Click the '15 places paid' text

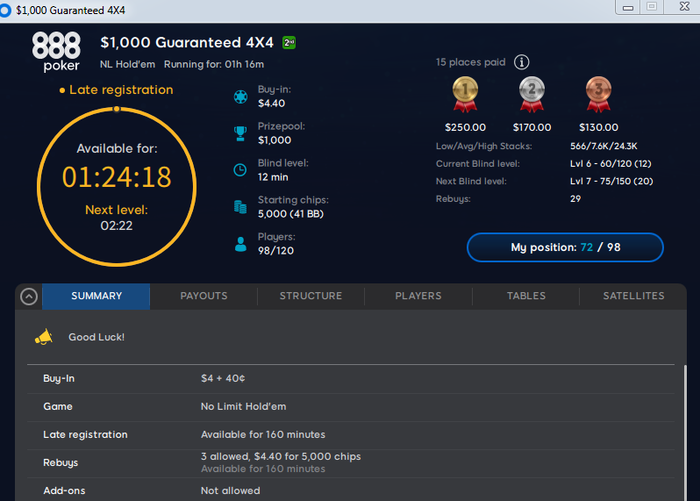[471, 62]
